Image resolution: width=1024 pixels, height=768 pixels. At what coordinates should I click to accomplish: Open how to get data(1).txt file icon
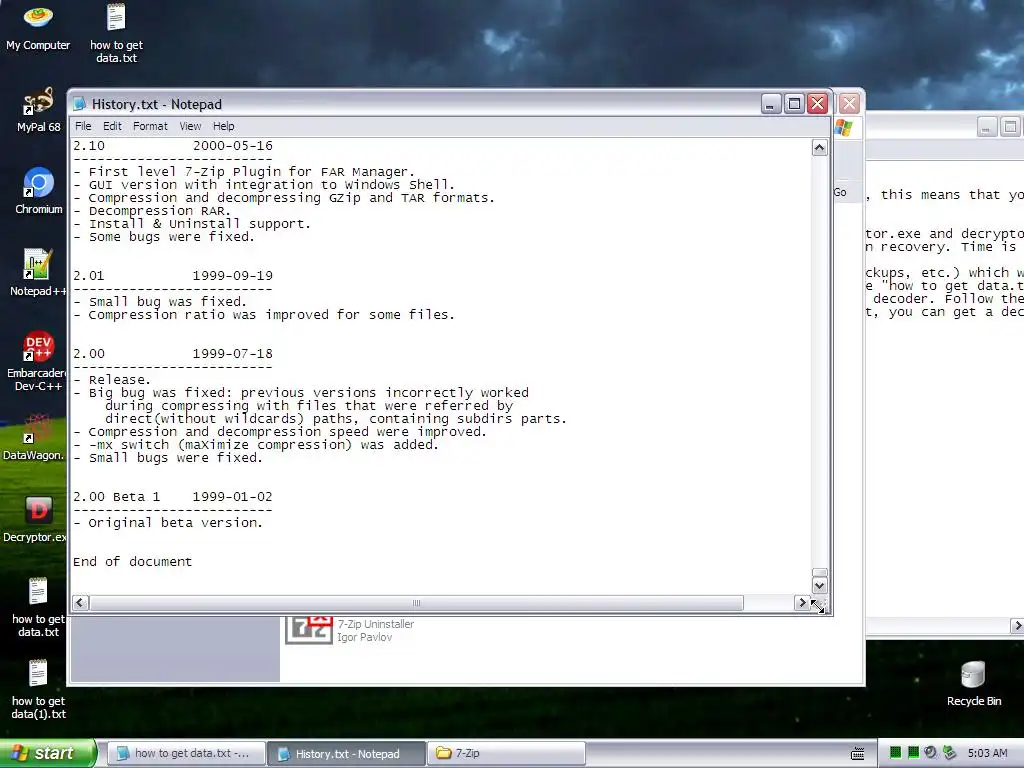39,690
